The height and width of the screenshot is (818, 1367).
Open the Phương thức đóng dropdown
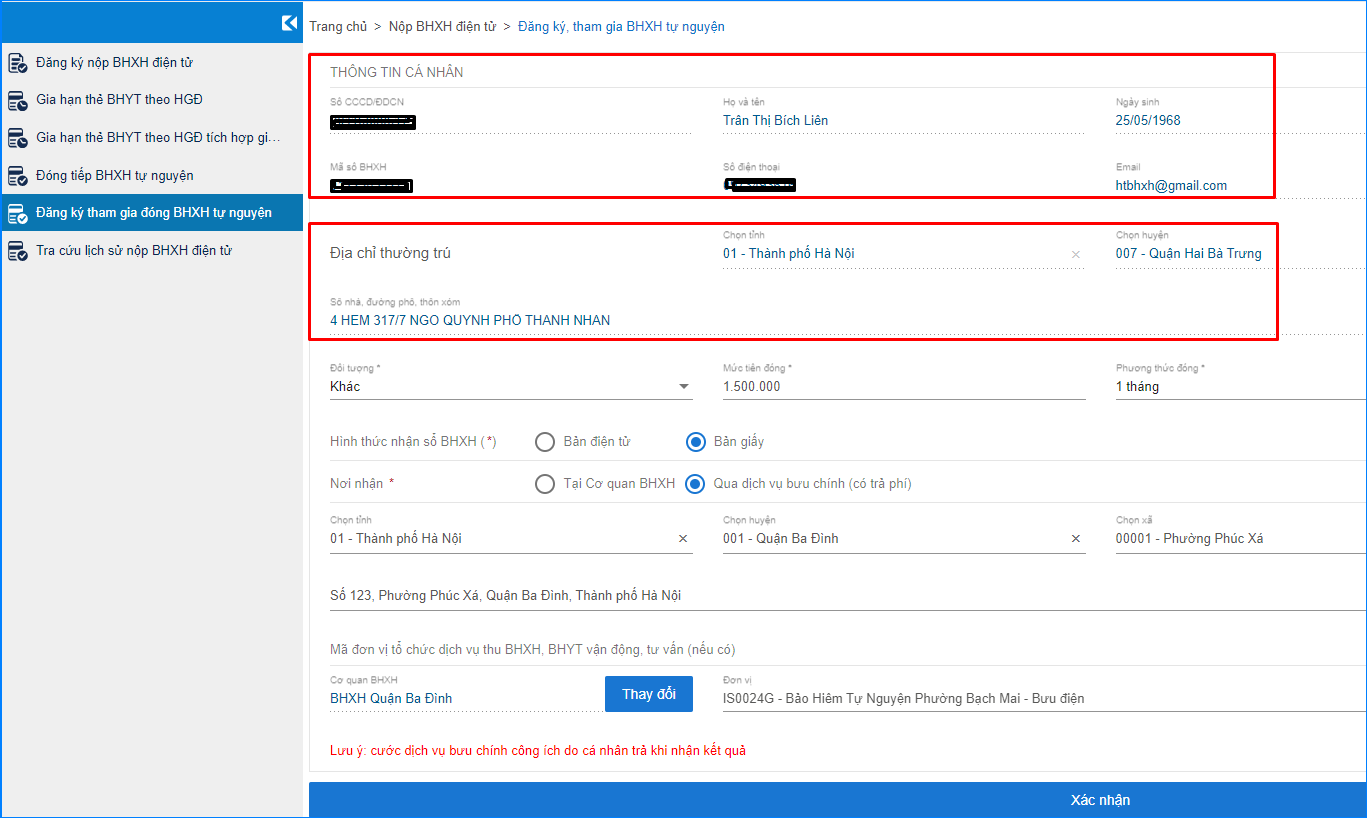click(1240, 387)
